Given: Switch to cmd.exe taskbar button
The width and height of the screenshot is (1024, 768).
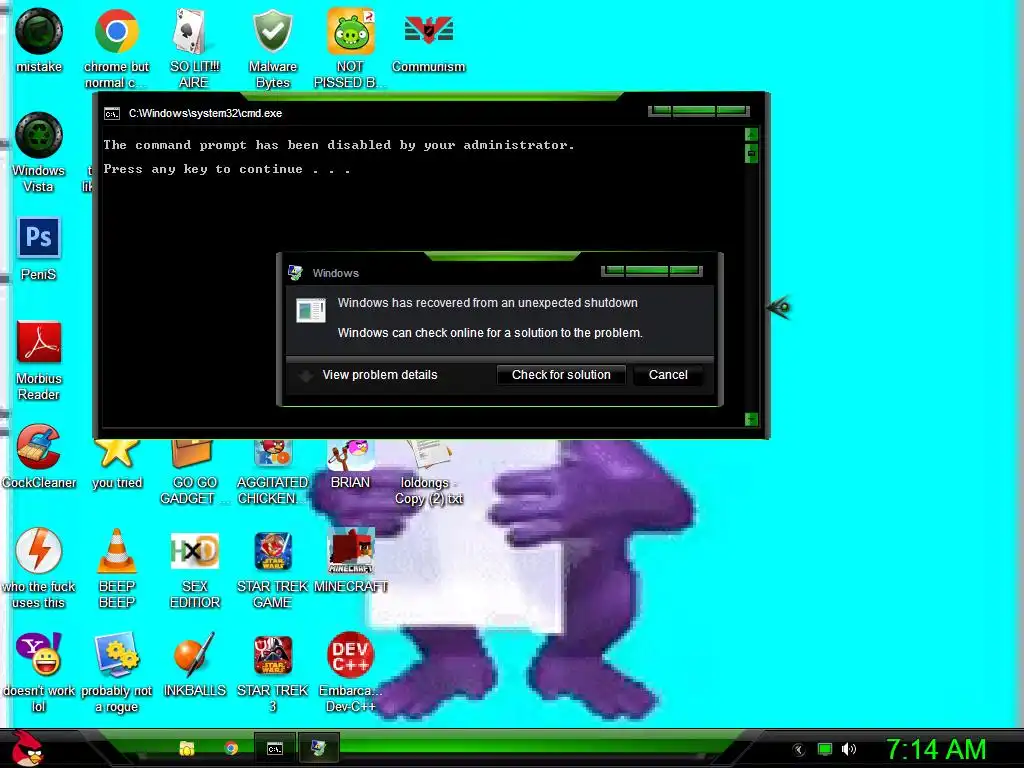Looking at the screenshot, I should tap(274, 748).
